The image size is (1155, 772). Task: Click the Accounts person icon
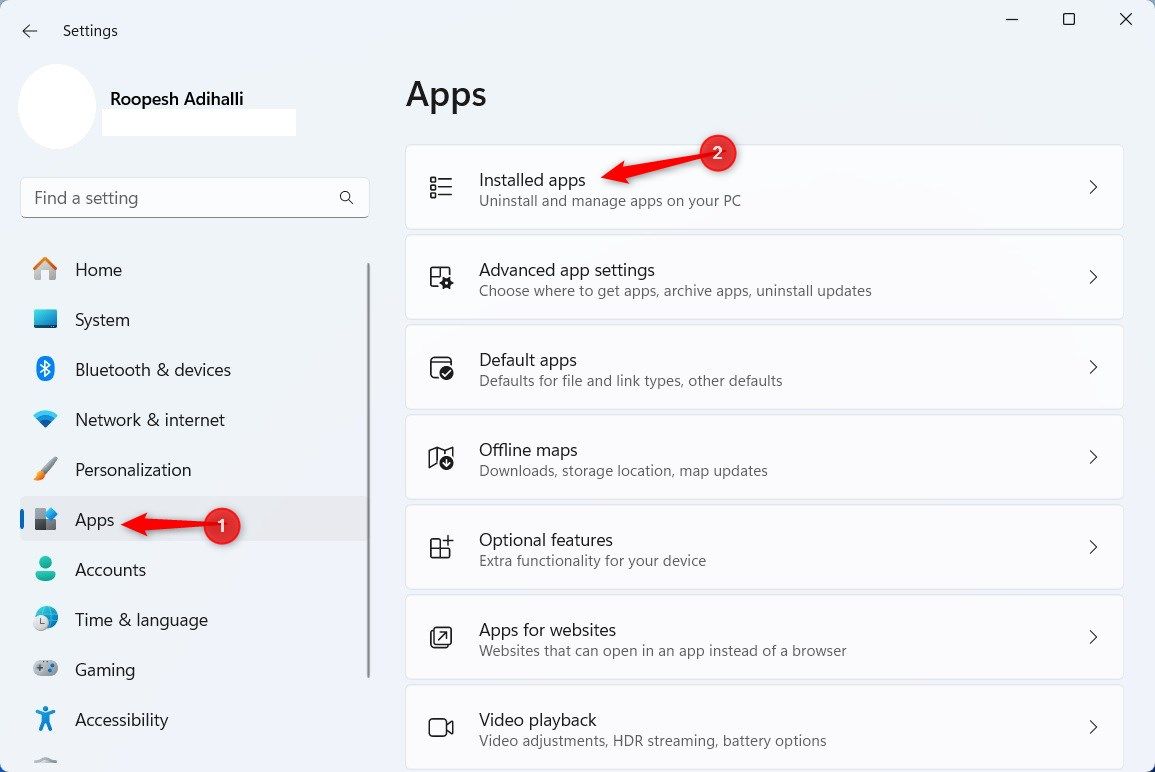coord(46,569)
